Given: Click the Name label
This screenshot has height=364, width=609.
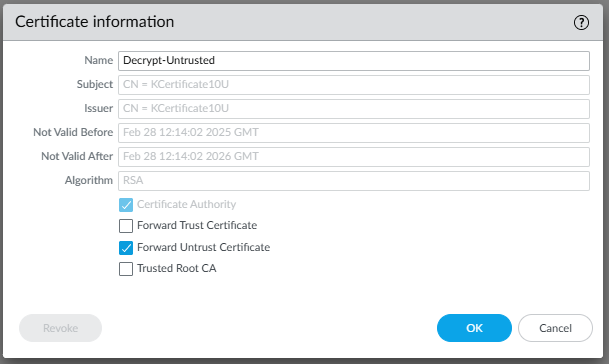Looking at the screenshot, I should [99, 60].
